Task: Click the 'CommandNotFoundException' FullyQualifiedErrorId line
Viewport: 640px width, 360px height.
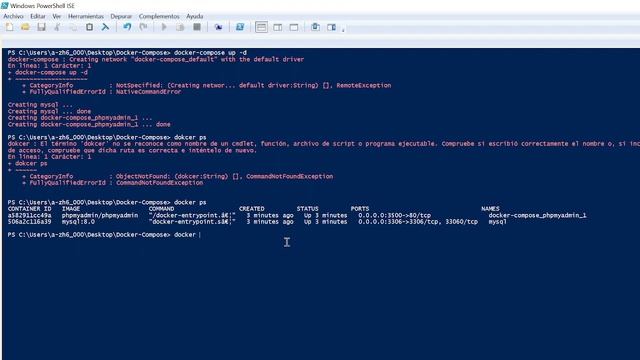Action: (x=113, y=183)
